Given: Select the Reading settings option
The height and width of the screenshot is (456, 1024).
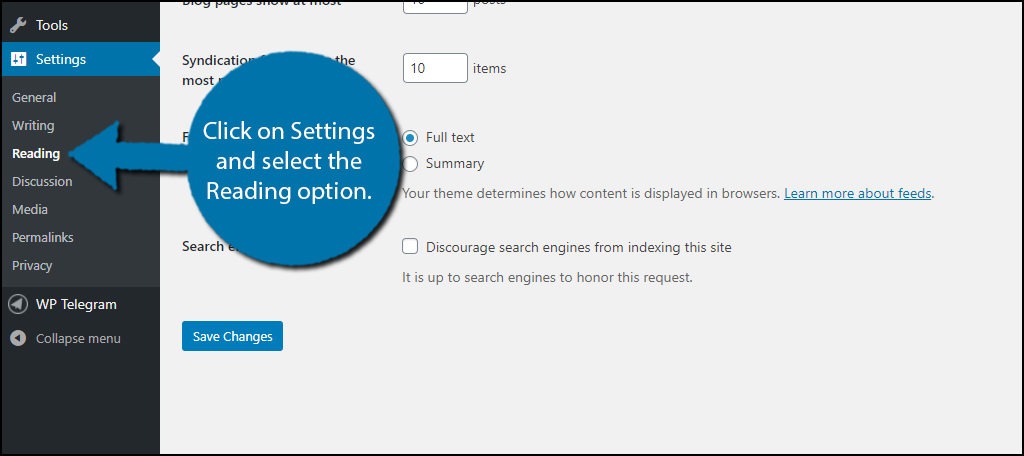Looking at the screenshot, I should point(36,154).
